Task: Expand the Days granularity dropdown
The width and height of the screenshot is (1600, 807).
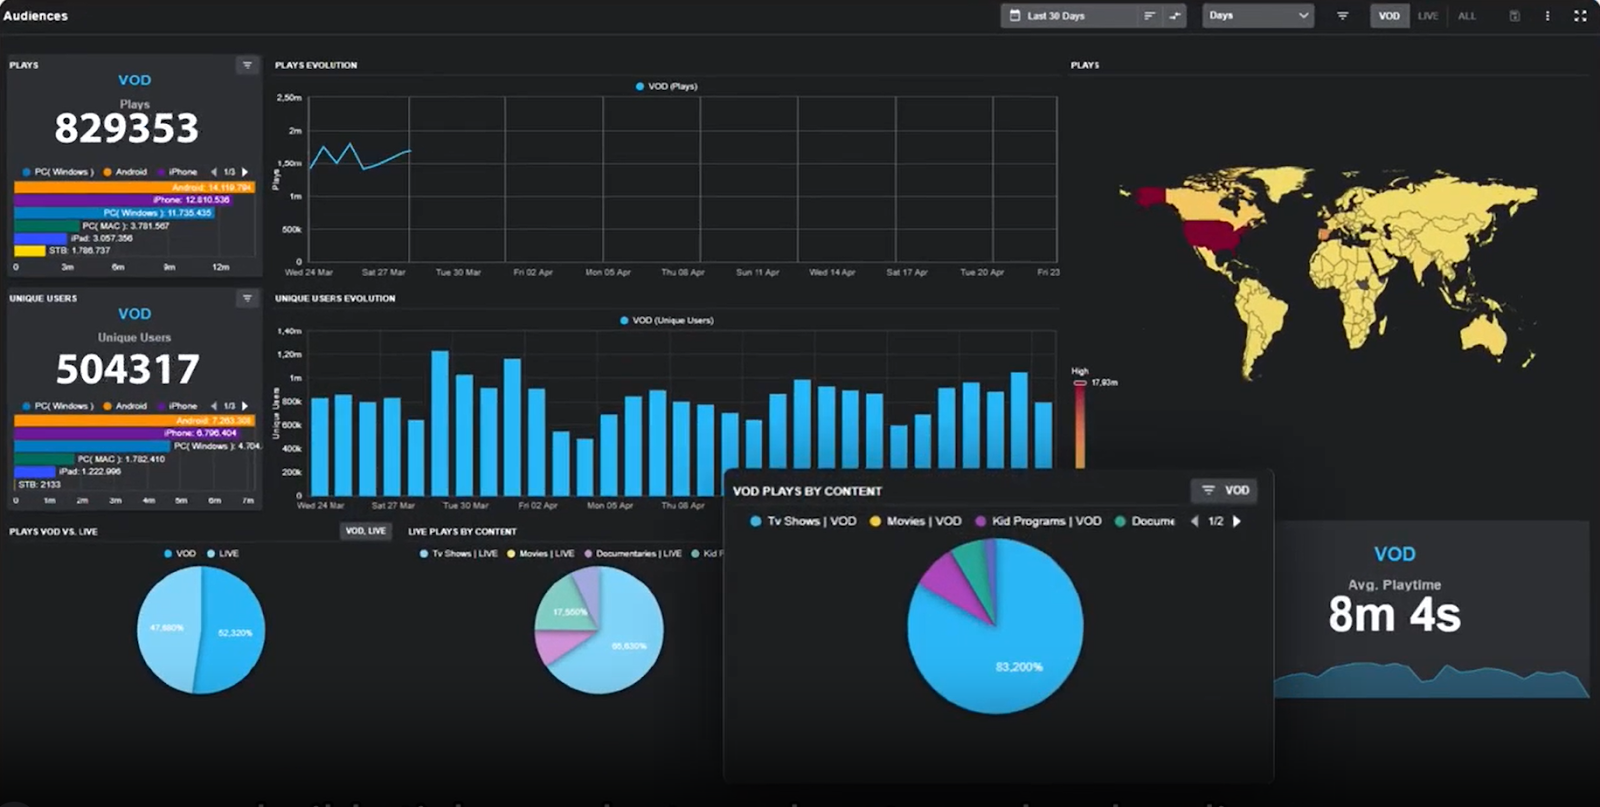Action: coord(1258,16)
